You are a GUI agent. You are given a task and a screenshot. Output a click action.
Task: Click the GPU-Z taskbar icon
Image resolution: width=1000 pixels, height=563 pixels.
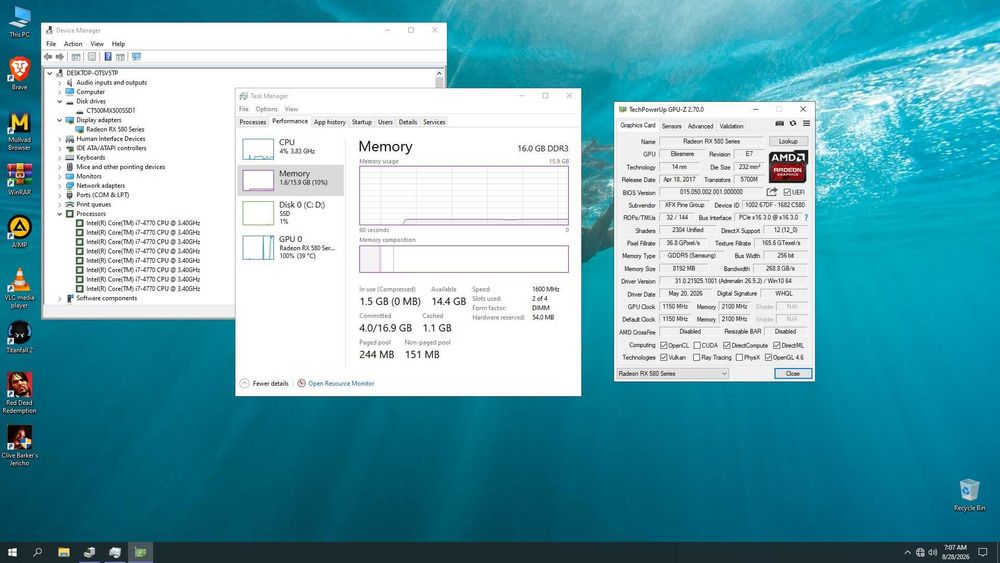pos(140,552)
